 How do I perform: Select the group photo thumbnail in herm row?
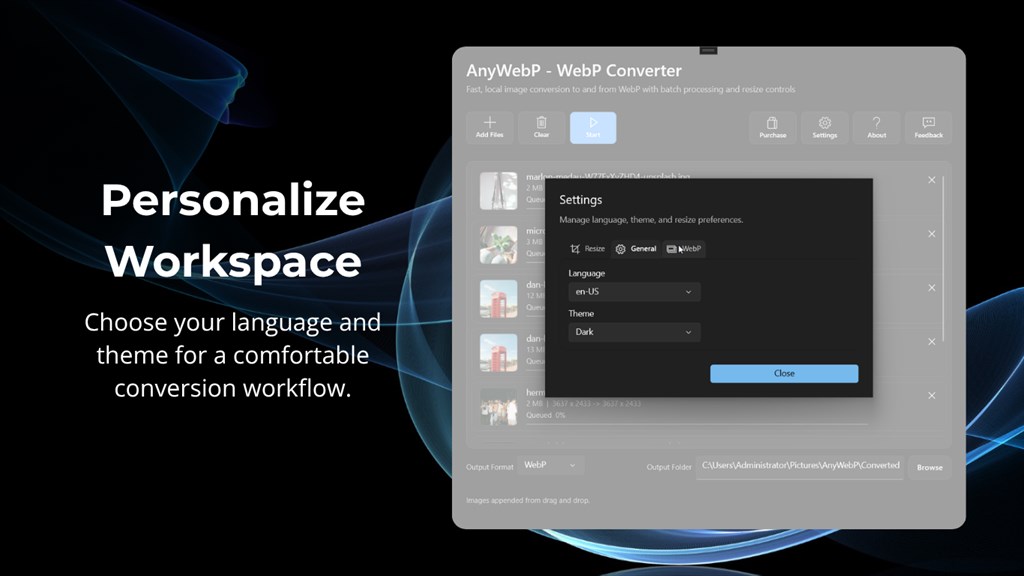coord(498,406)
